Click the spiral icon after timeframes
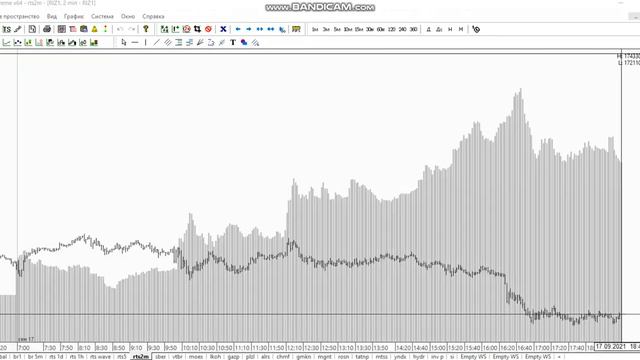The image size is (640, 360). tap(476, 29)
